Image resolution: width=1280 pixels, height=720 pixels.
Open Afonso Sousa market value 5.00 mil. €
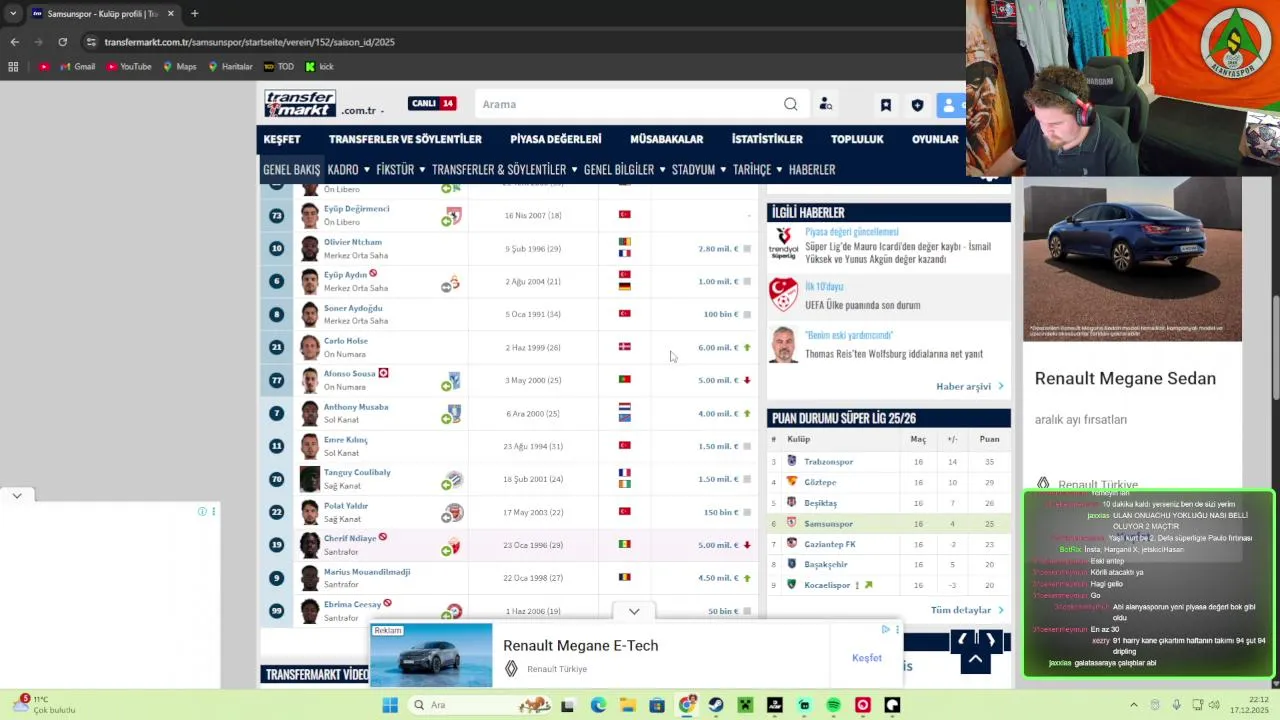point(718,380)
